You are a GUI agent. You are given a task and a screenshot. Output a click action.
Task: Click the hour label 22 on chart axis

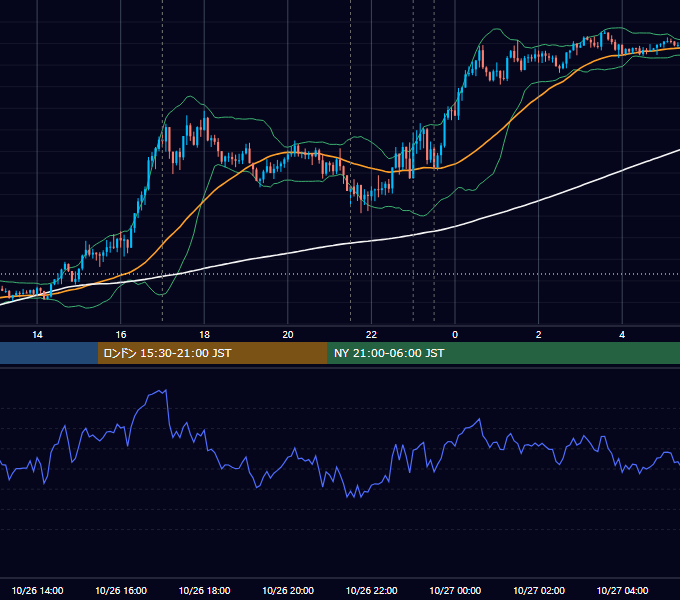pos(371,335)
